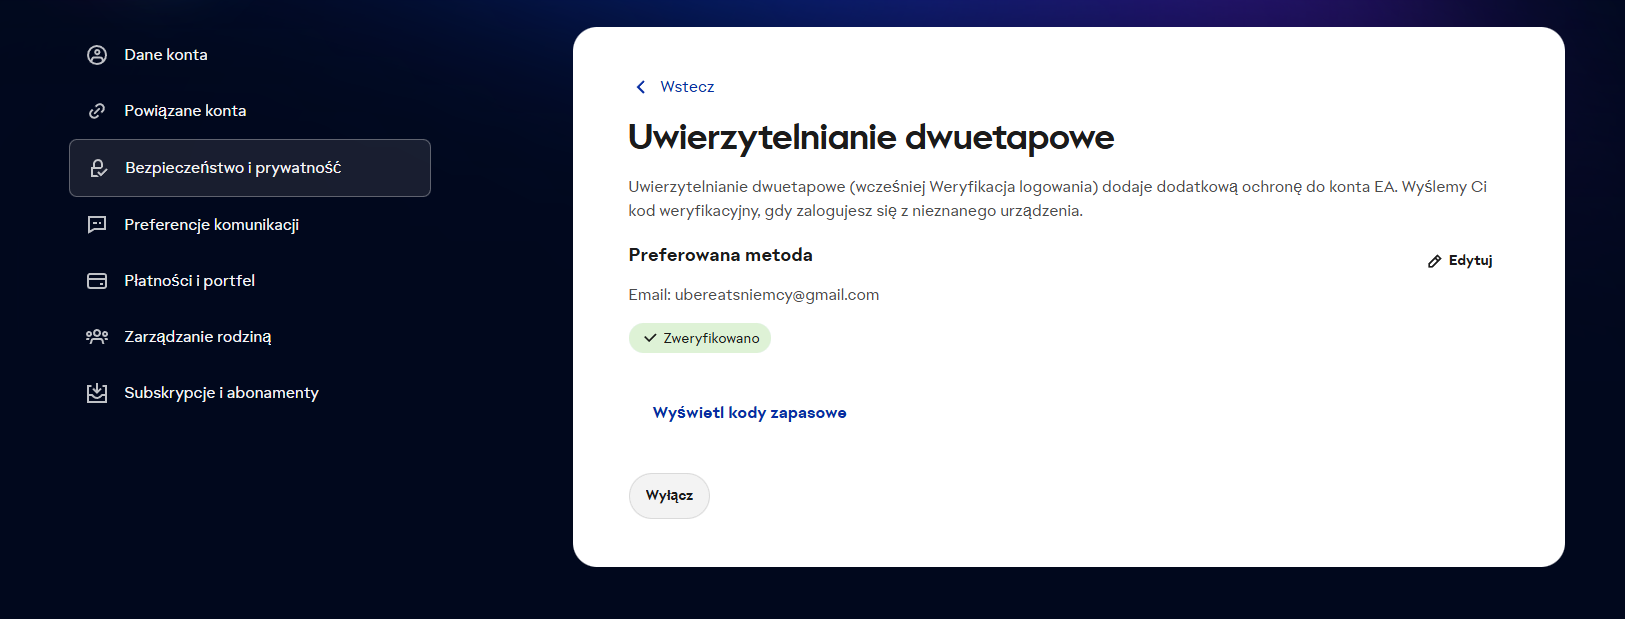Go back using the Wstecz link
This screenshot has width=1625, height=619.
tap(687, 87)
